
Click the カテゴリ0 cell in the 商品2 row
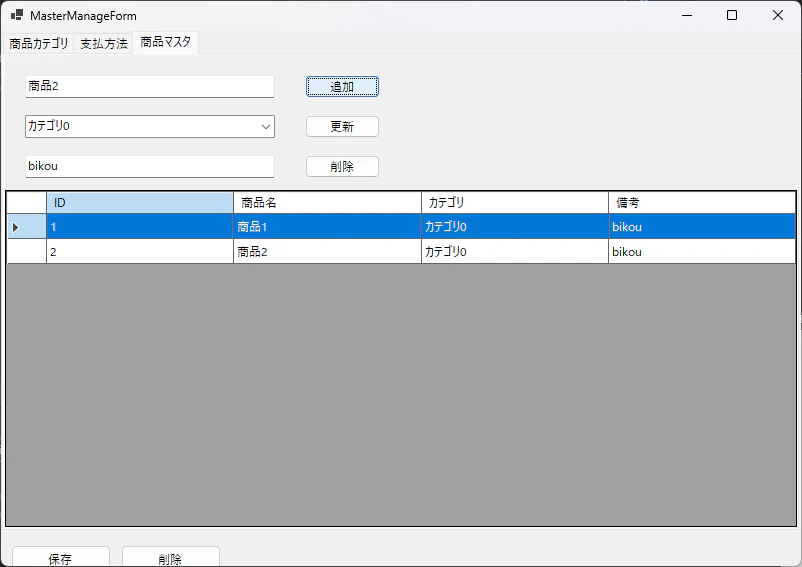[x=515, y=251]
